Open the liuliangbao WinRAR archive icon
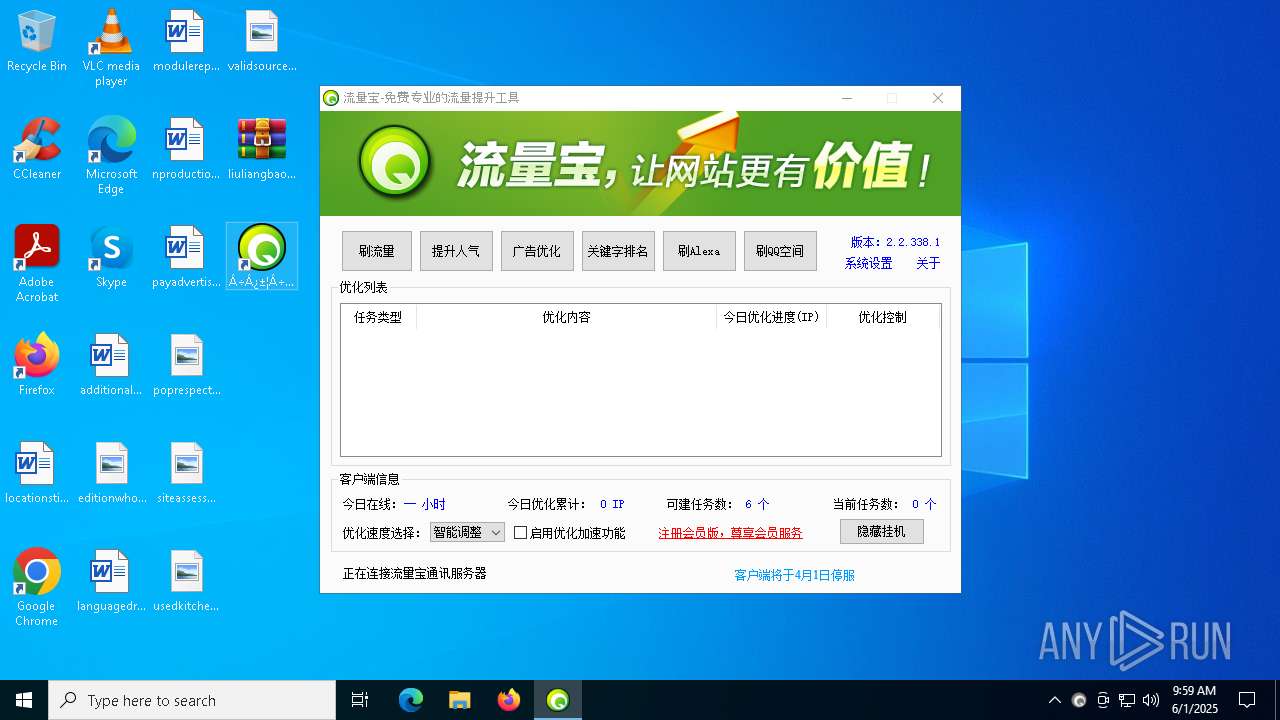1280x720 pixels. click(x=262, y=149)
